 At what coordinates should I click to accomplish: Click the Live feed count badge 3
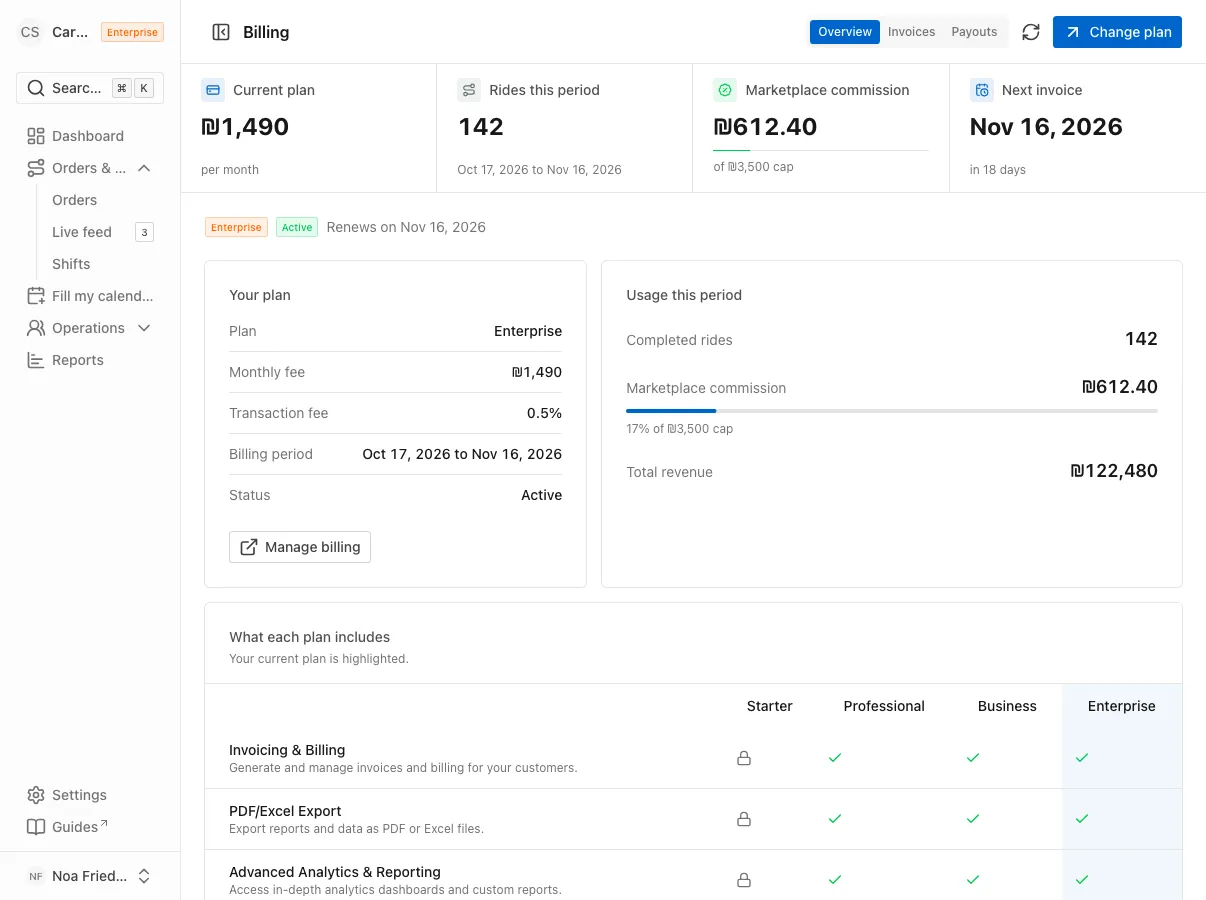click(x=144, y=232)
